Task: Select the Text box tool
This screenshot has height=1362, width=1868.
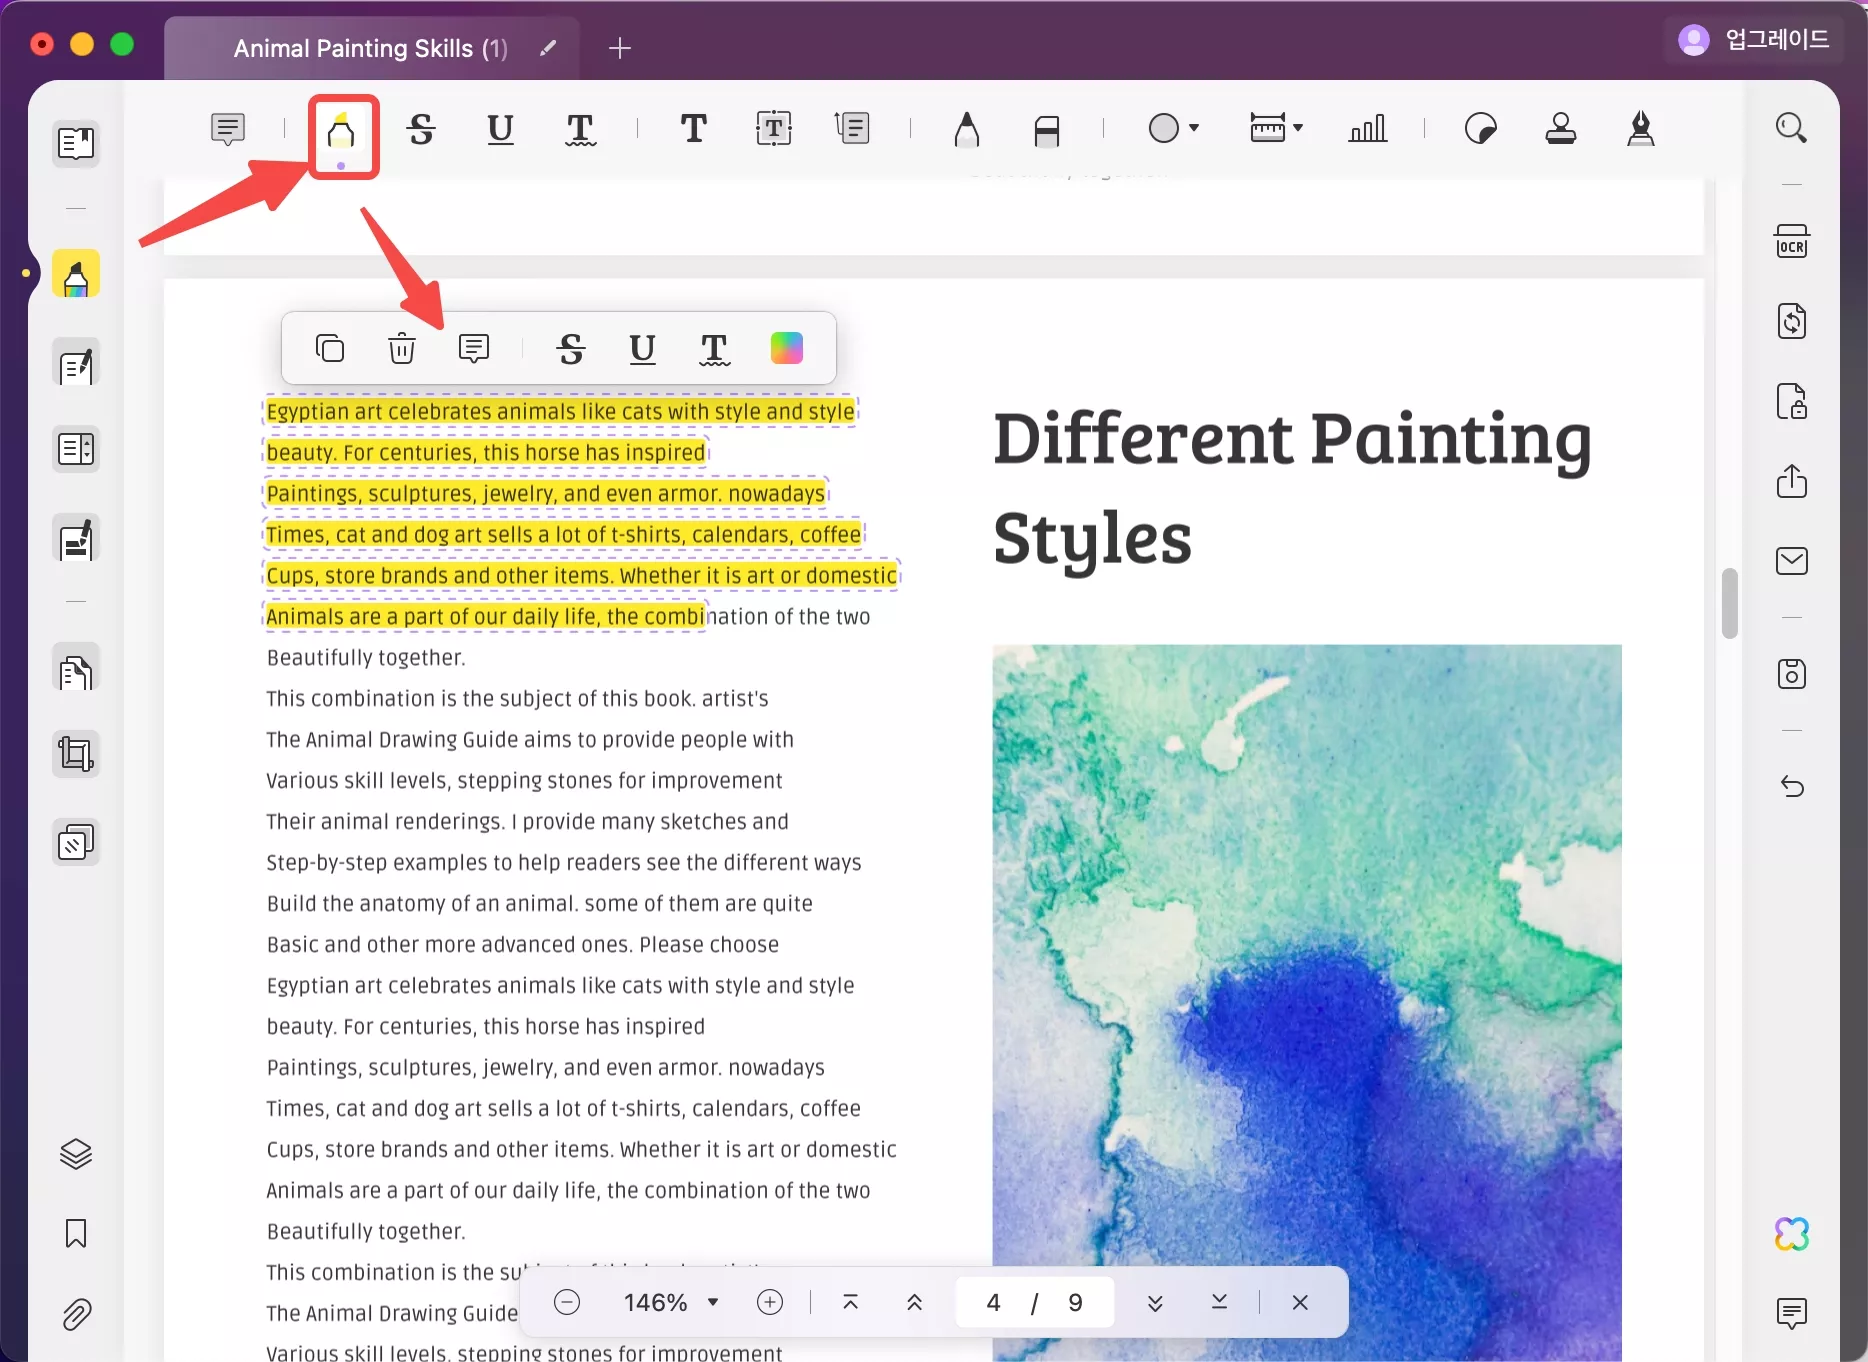Action: pos(774,128)
